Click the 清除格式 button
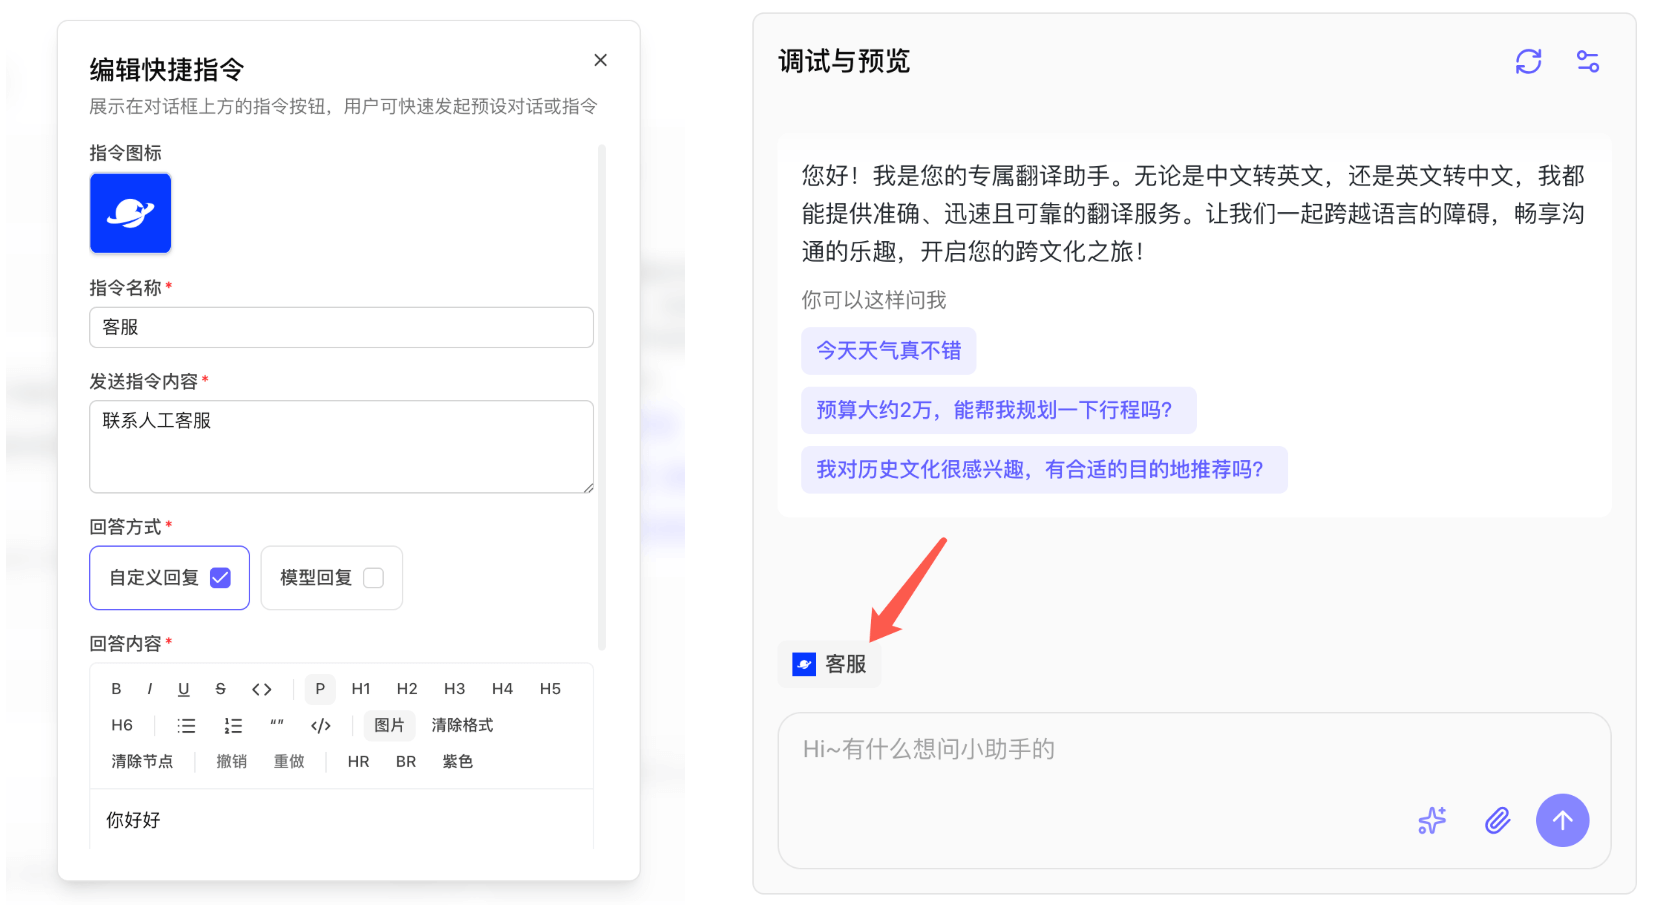This screenshot has width=1662, height=916. tap(462, 726)
